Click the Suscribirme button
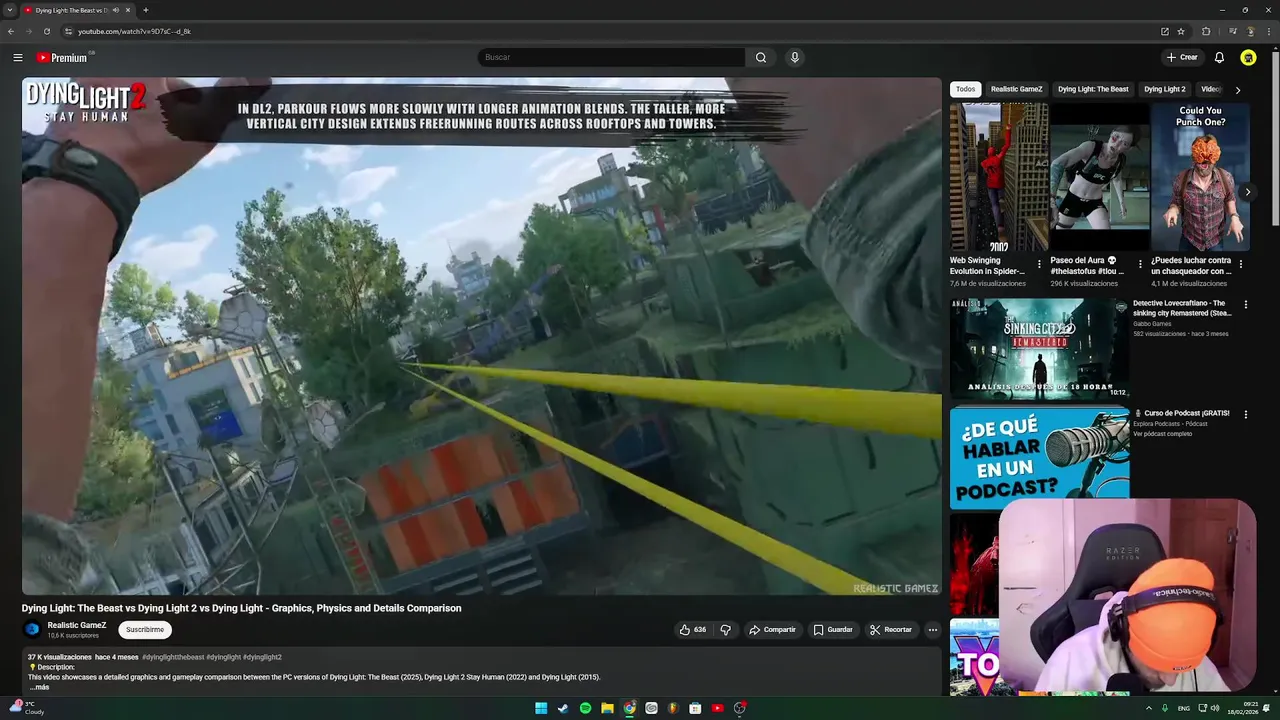The image size is (1280, 720). pos(145,630)
